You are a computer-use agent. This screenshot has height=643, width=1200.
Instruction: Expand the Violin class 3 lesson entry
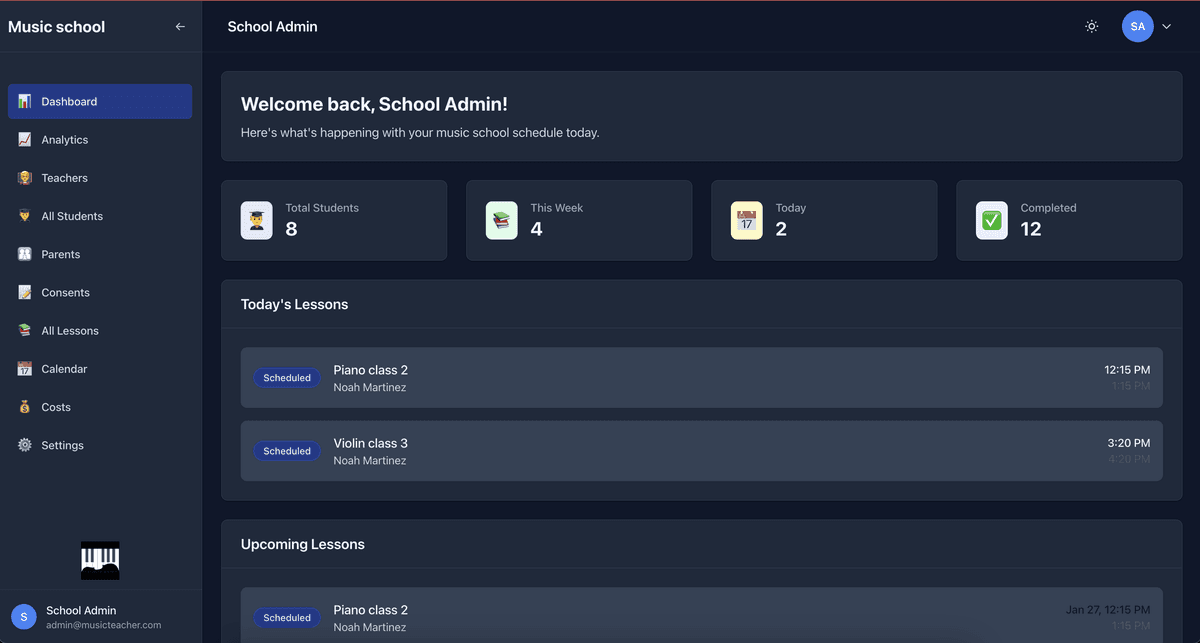pyautogui.click(x=700, y=450)
